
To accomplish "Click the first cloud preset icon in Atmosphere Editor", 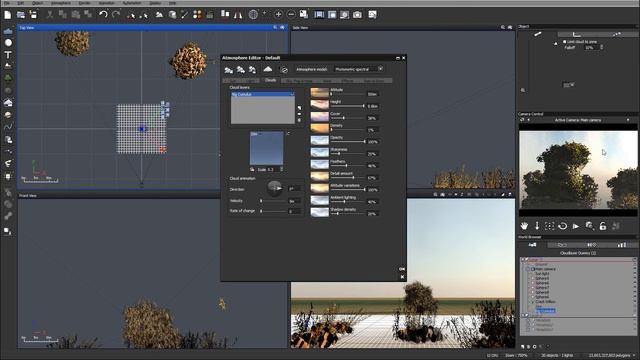I will 229,70.
